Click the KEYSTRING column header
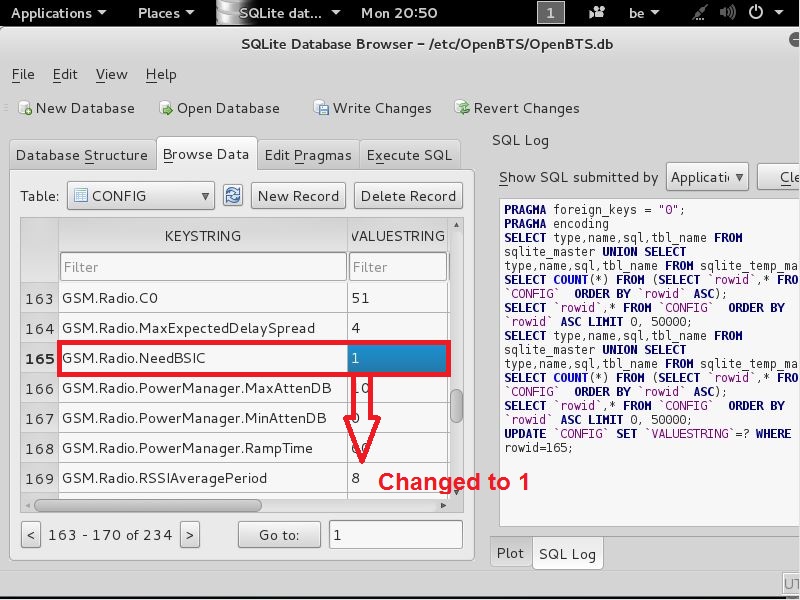Screen dimensions: 800x600 [x=203, y=236]
